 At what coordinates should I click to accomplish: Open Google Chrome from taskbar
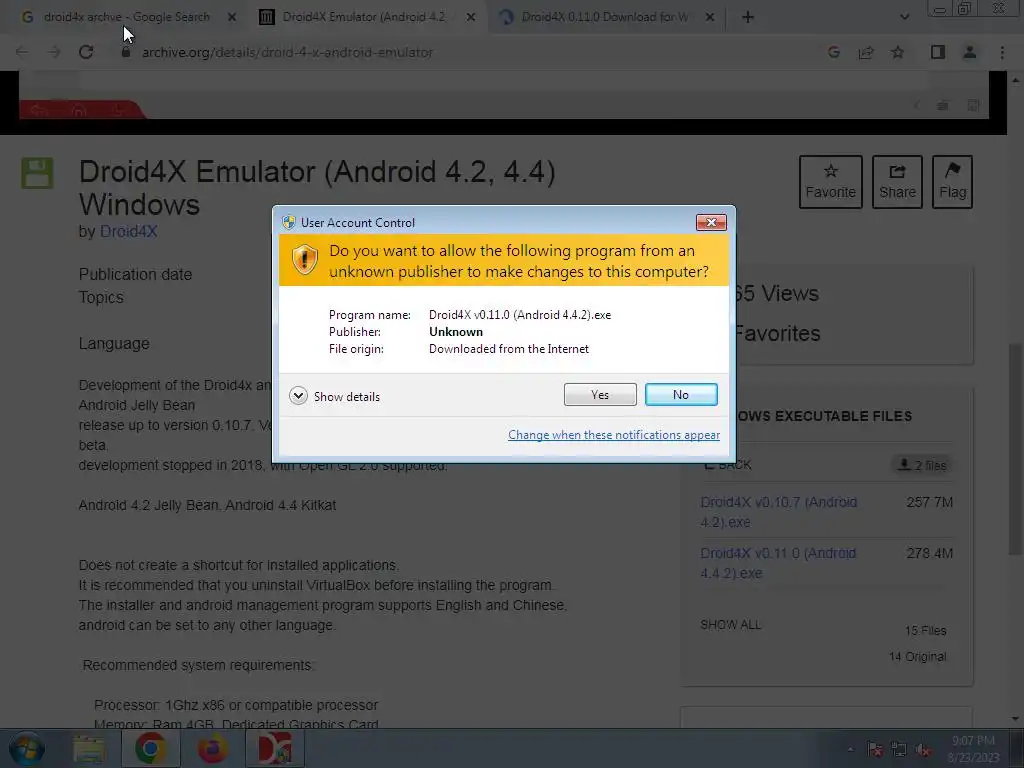150,748
